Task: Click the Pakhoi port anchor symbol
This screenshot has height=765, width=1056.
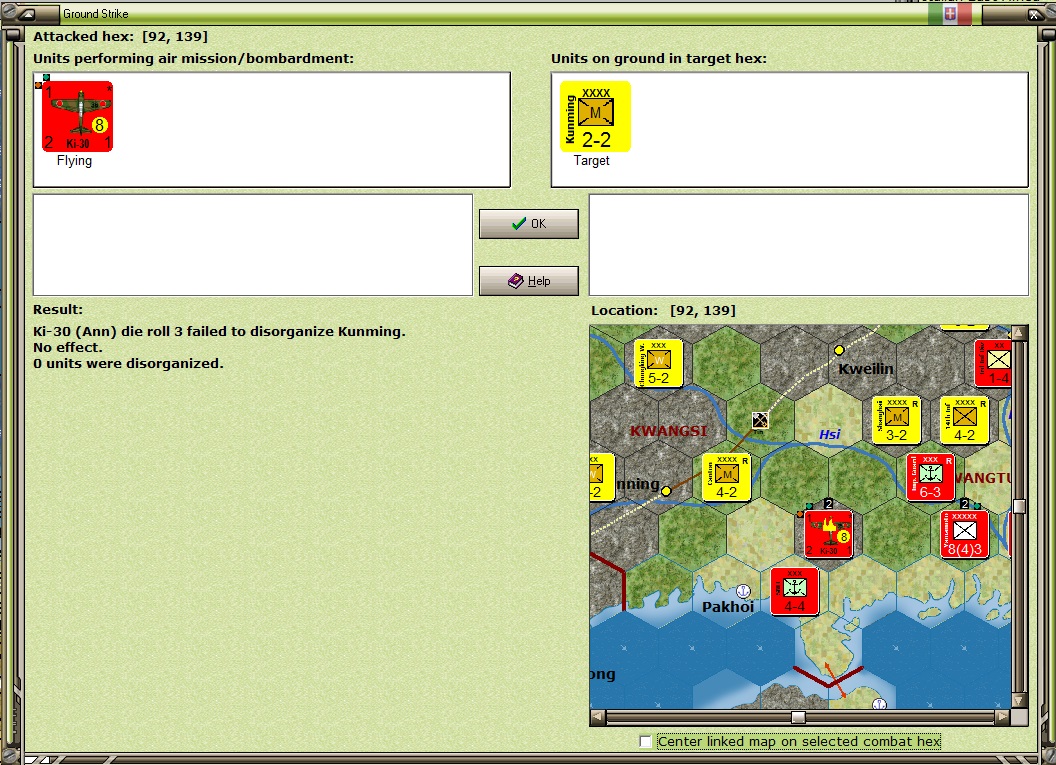Action: pos(743,591)
